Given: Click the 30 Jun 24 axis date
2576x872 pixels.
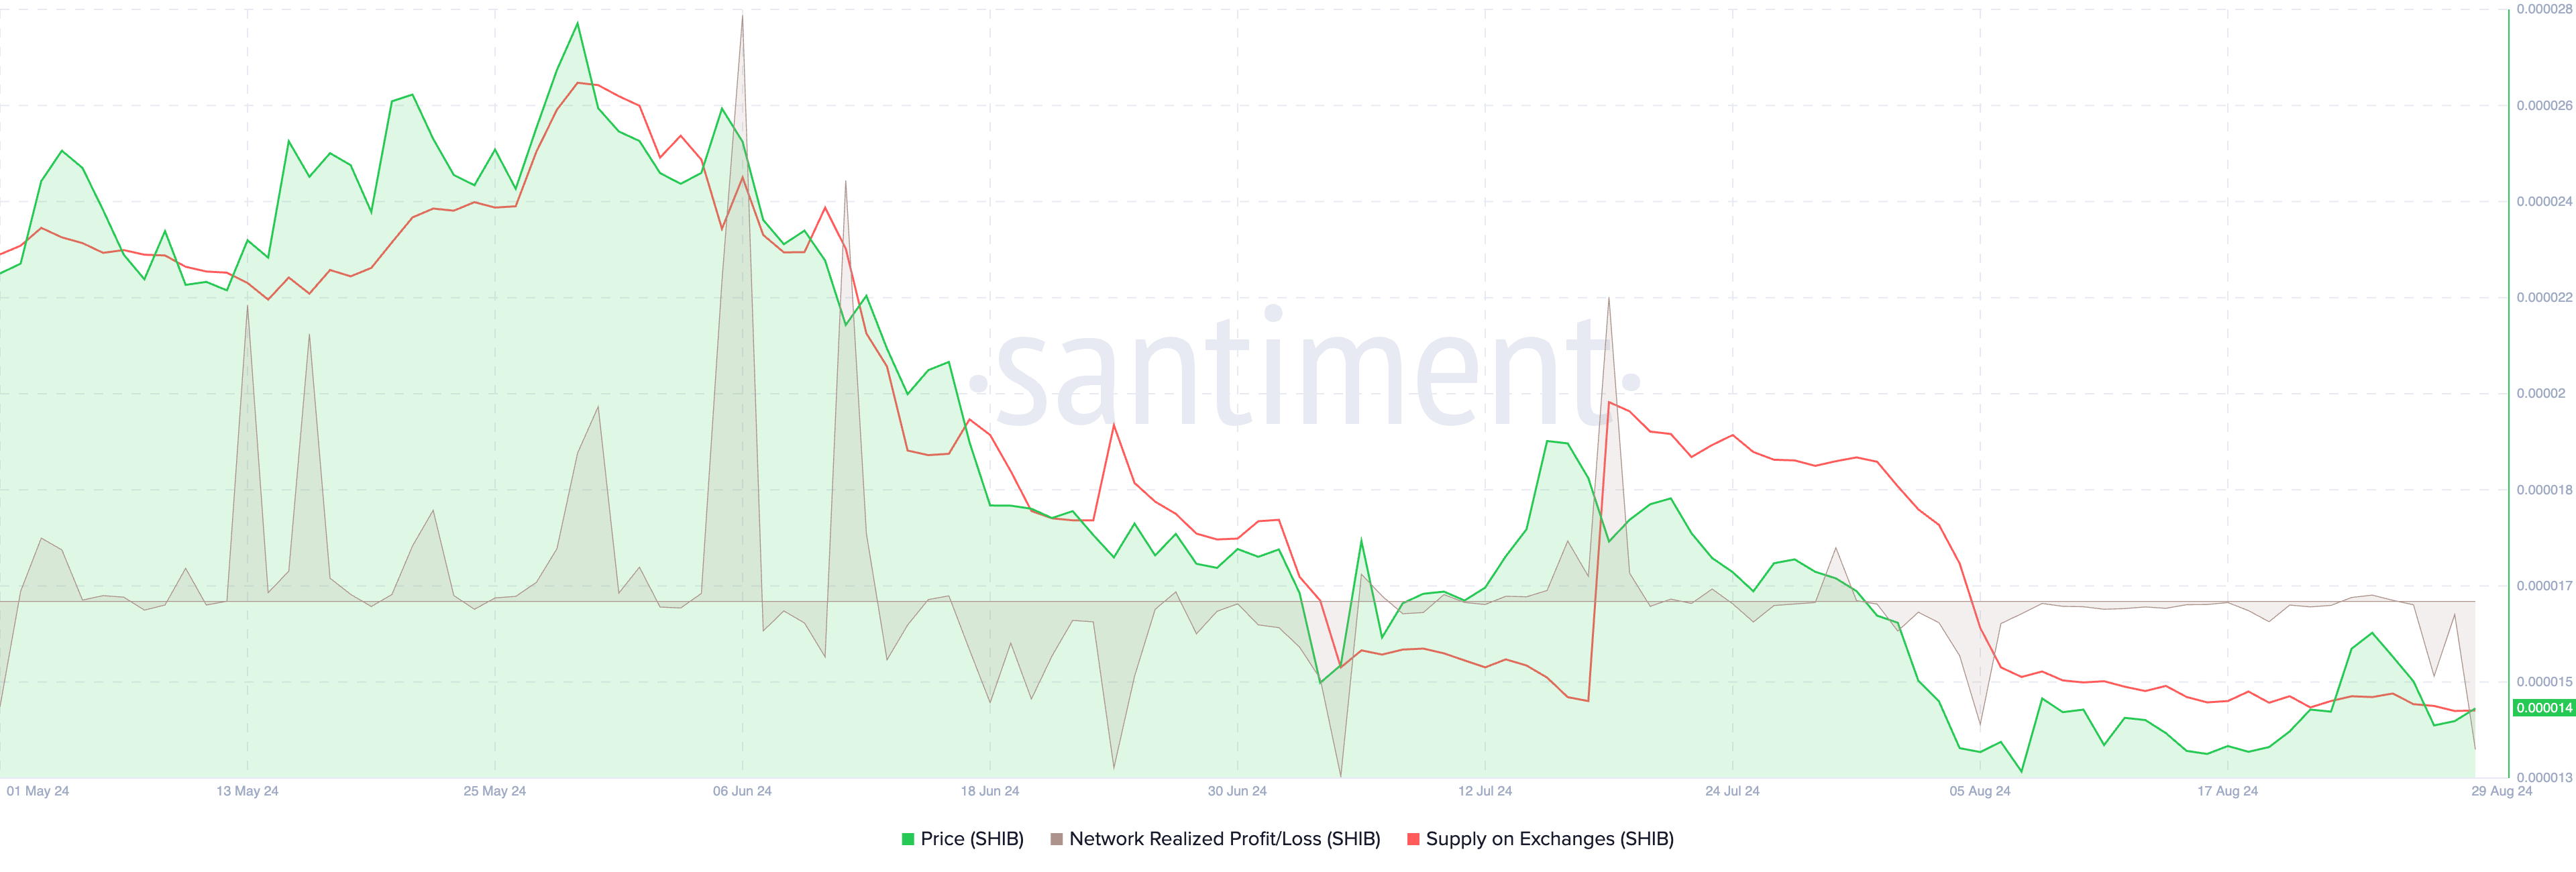Looking at the screenshot, I should pos(1237,791).
